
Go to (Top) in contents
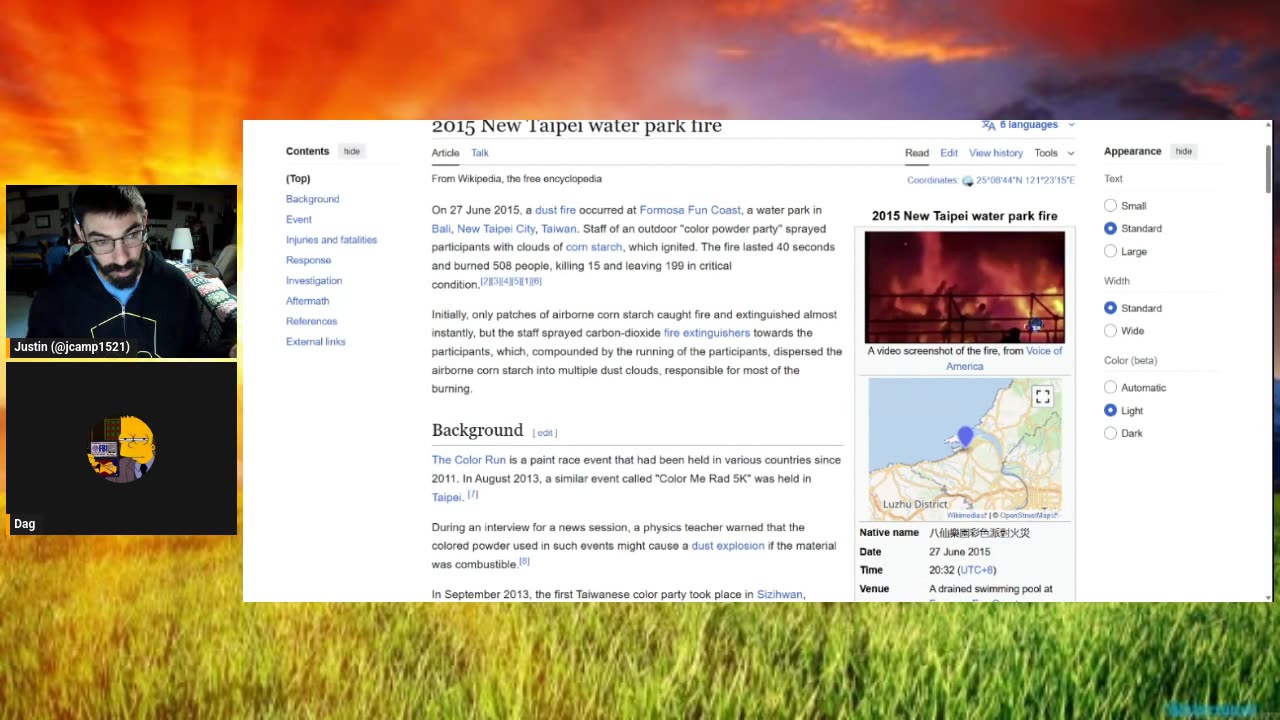(x=298, y=179)
